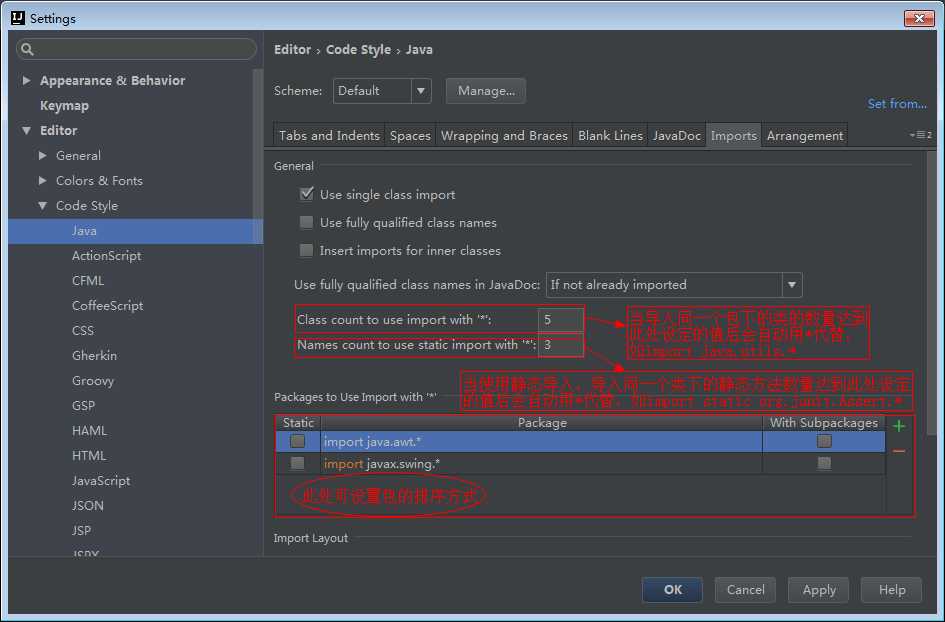Viewport: 945px width, 622px height.
Task: Select HTML code style
Action: click(89, 456)
